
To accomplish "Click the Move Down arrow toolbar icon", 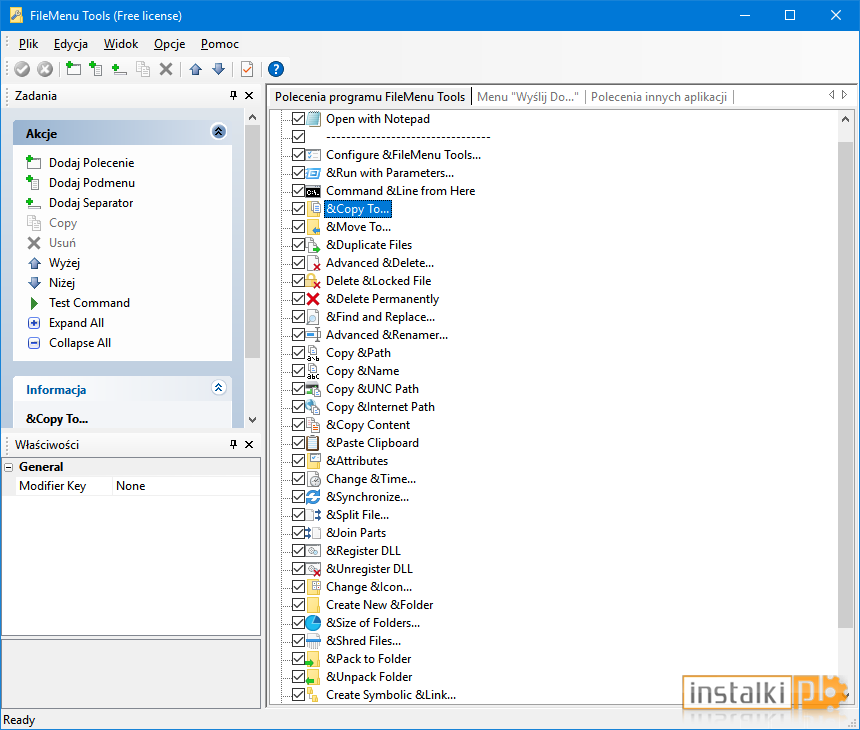I will coord(219,69).
